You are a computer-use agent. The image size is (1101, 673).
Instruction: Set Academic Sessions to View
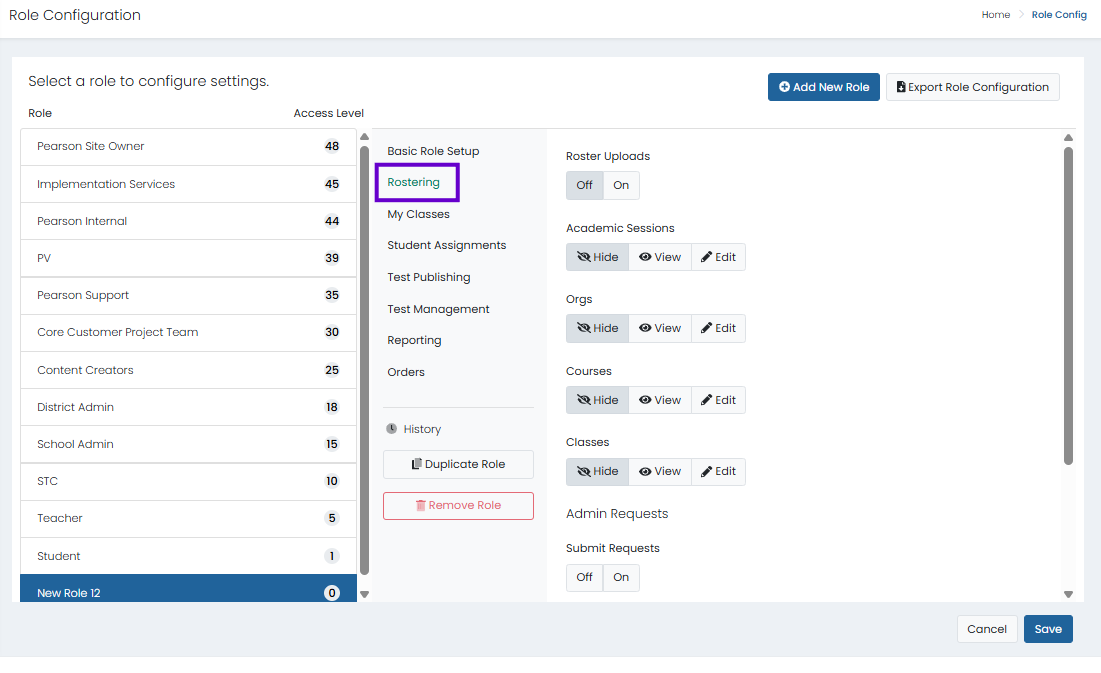(660, 257)
